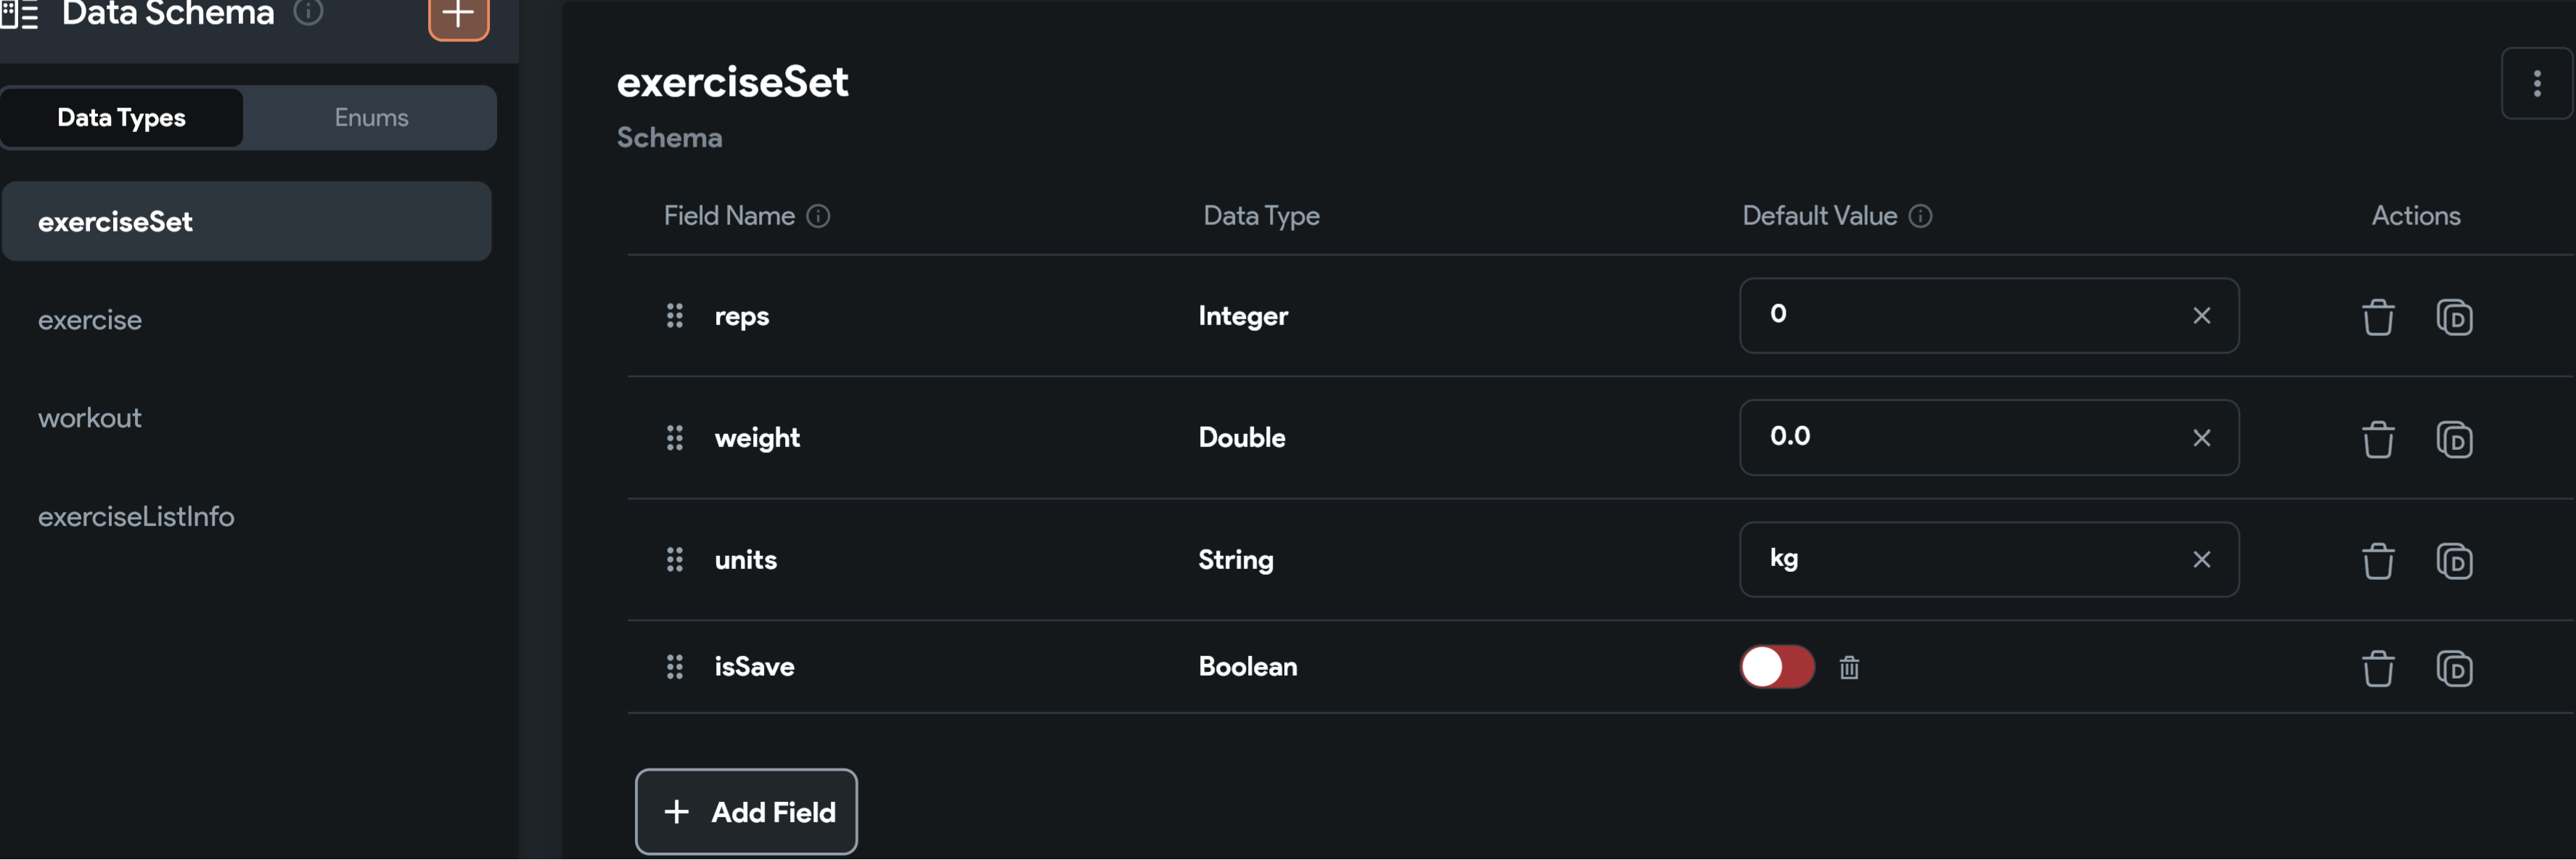
Task: Select the Data Types tab
Action: coord(122,118)
